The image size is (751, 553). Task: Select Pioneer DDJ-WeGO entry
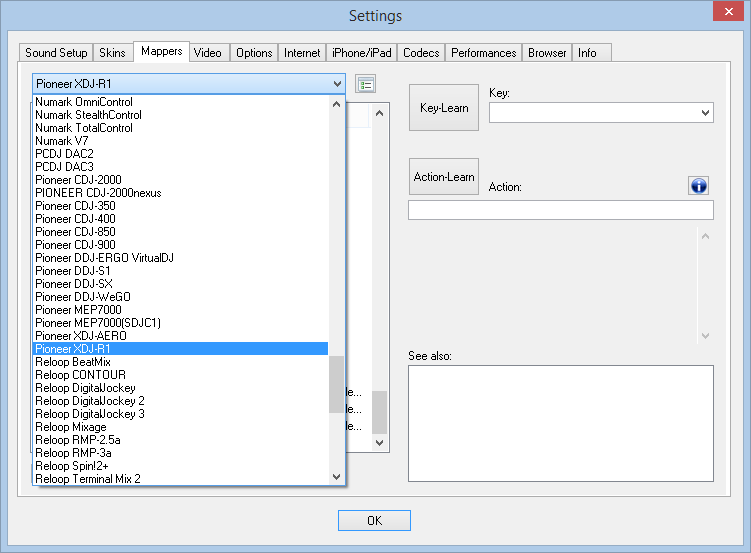click(x=181, y=297)
